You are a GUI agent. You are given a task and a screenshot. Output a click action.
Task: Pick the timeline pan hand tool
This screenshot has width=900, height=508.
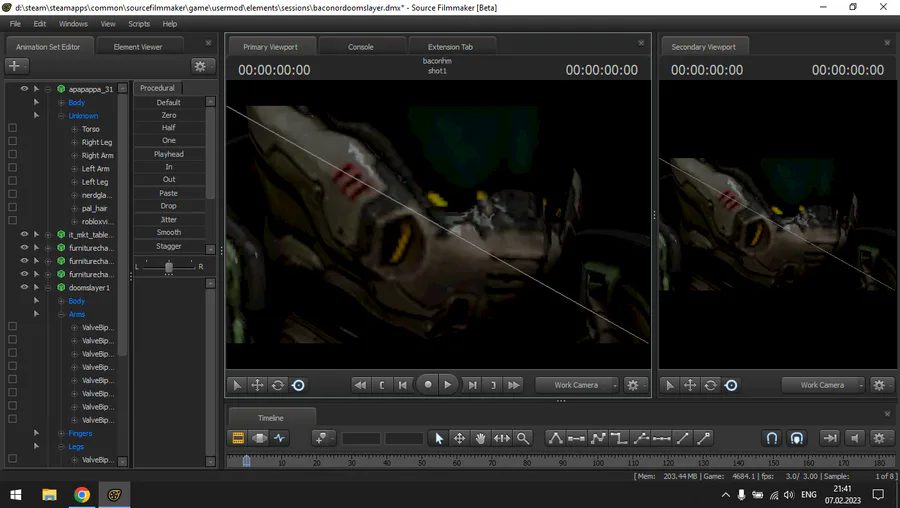coord(480,439)
